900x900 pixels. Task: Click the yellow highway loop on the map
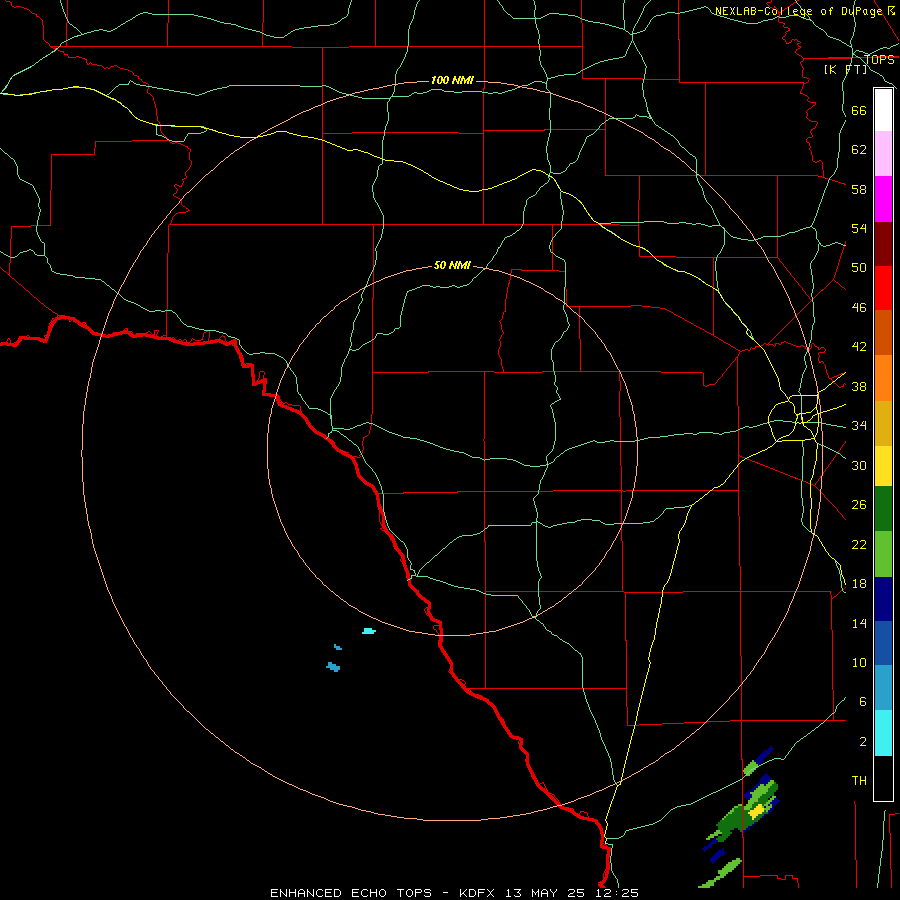pyautogui.click(x=794, y=418)
